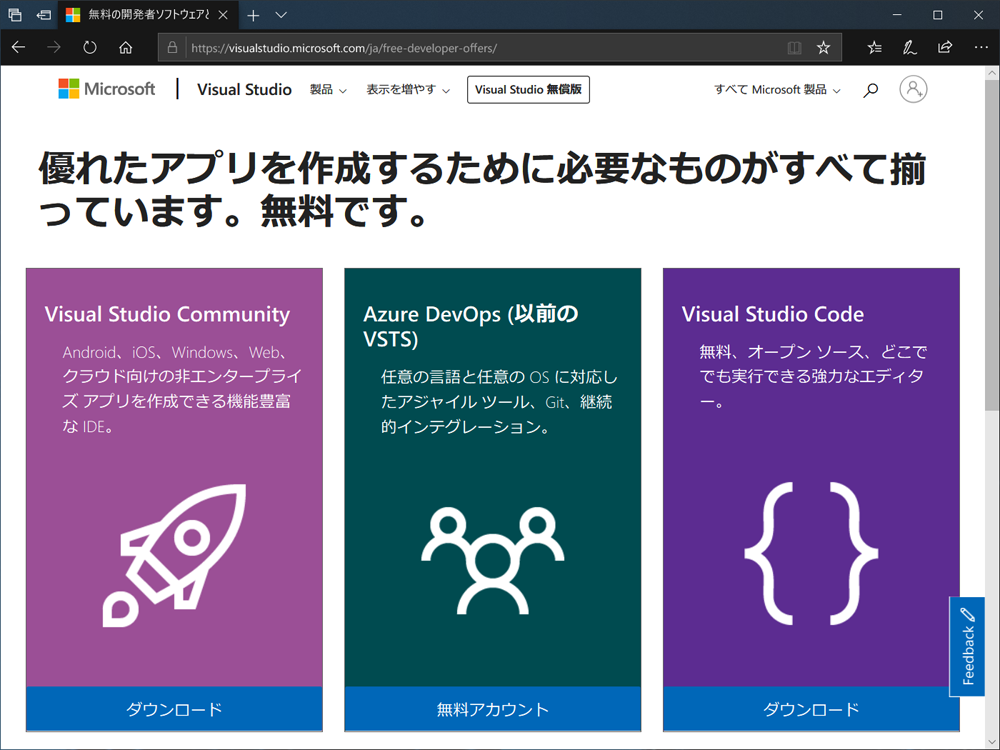Click the vertical scrollbar thumb

pos(992,246)
